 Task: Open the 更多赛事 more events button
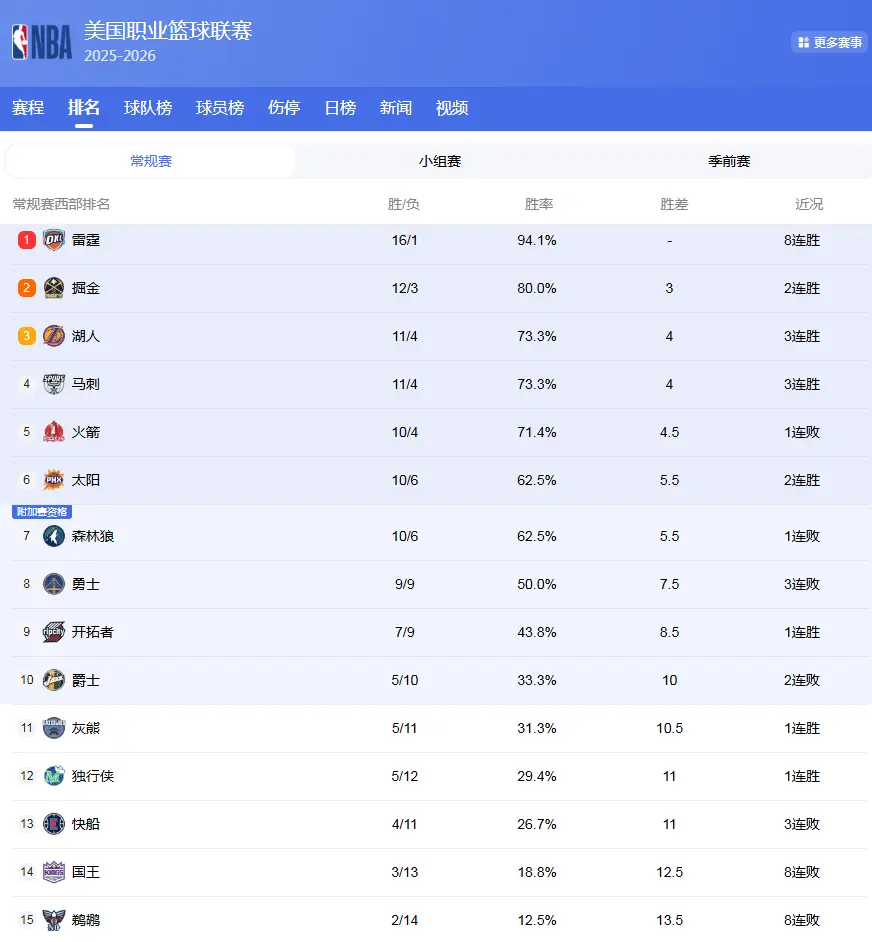(x=829, y=42)
